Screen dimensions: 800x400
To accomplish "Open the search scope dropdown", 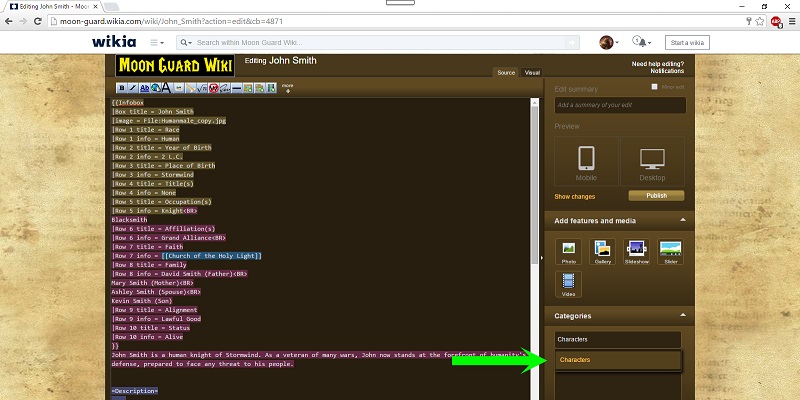I will coord(186,42).
